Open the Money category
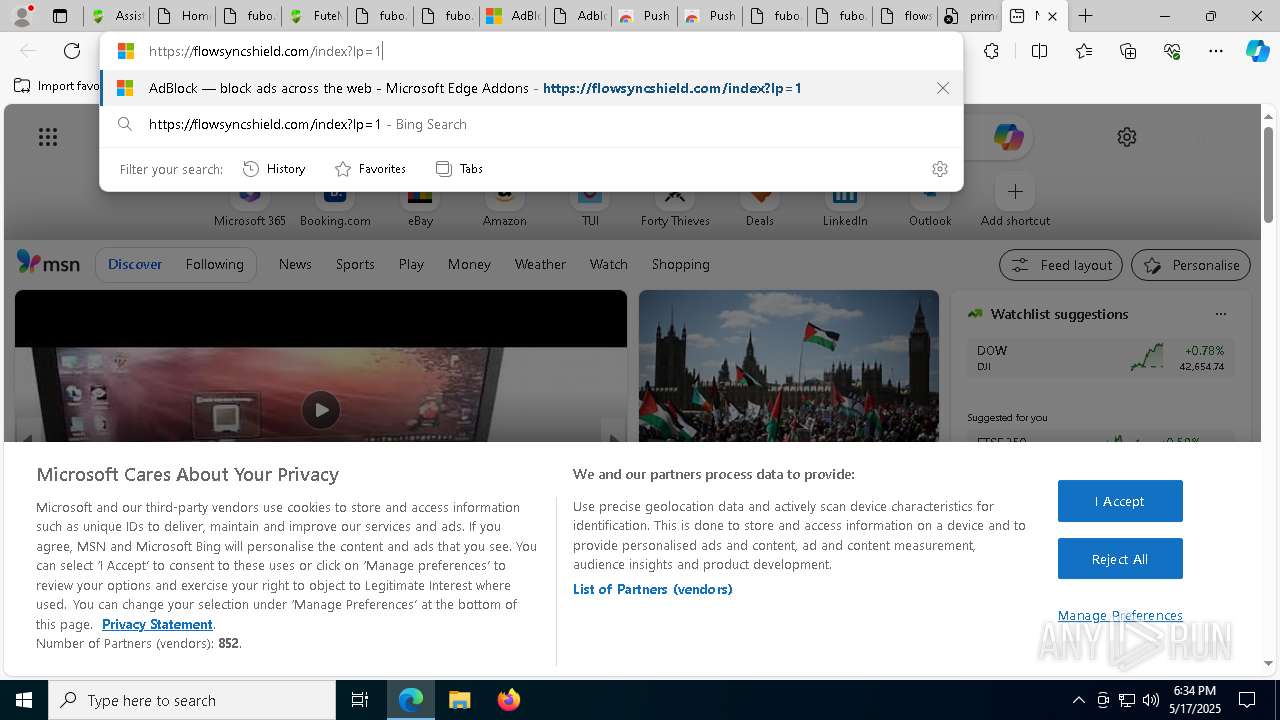The width and height of the screenshot is (1280, 720). (469, 264)
